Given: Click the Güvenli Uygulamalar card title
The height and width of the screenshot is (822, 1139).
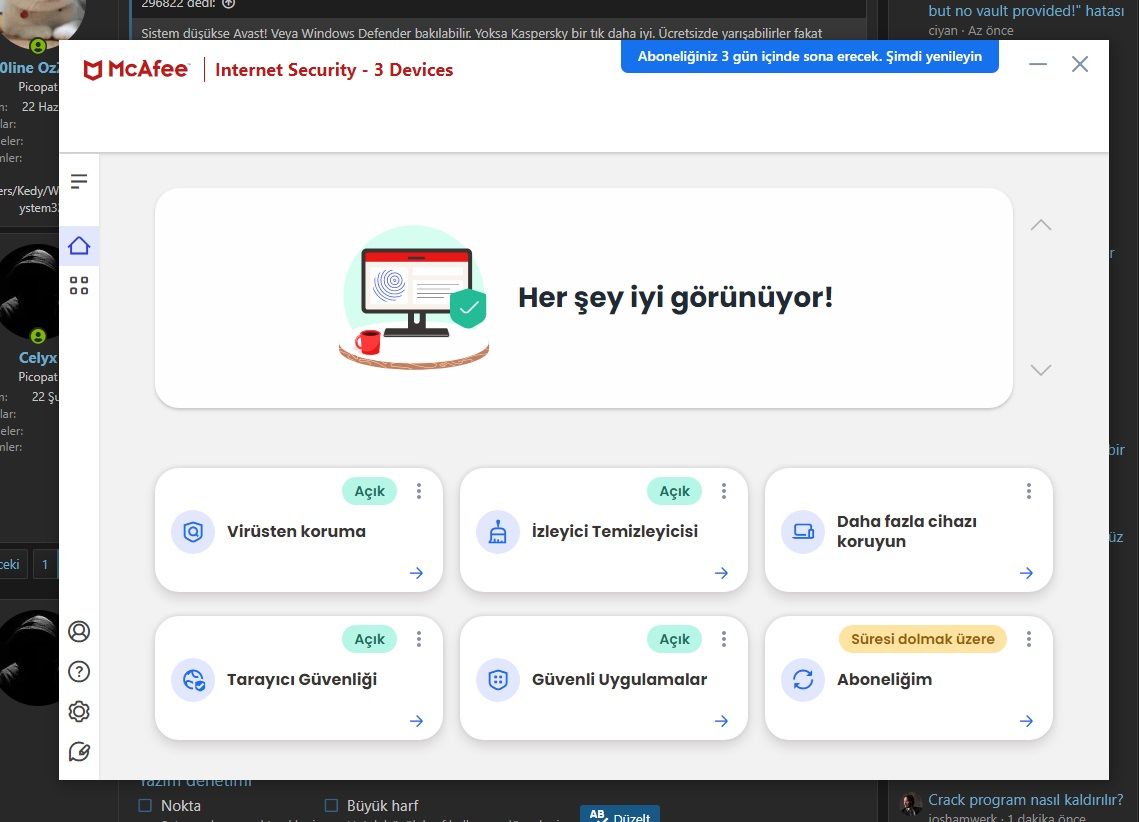Looking at the screenshot, I should [620, 680].
